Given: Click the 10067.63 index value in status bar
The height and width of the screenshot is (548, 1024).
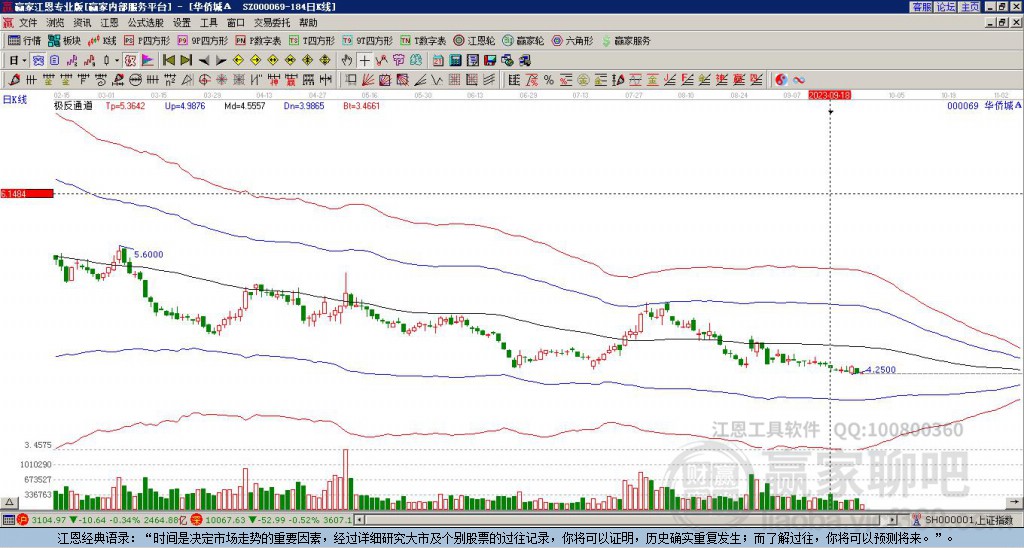Looking at the screenshot, I should (x=223, y=520).
